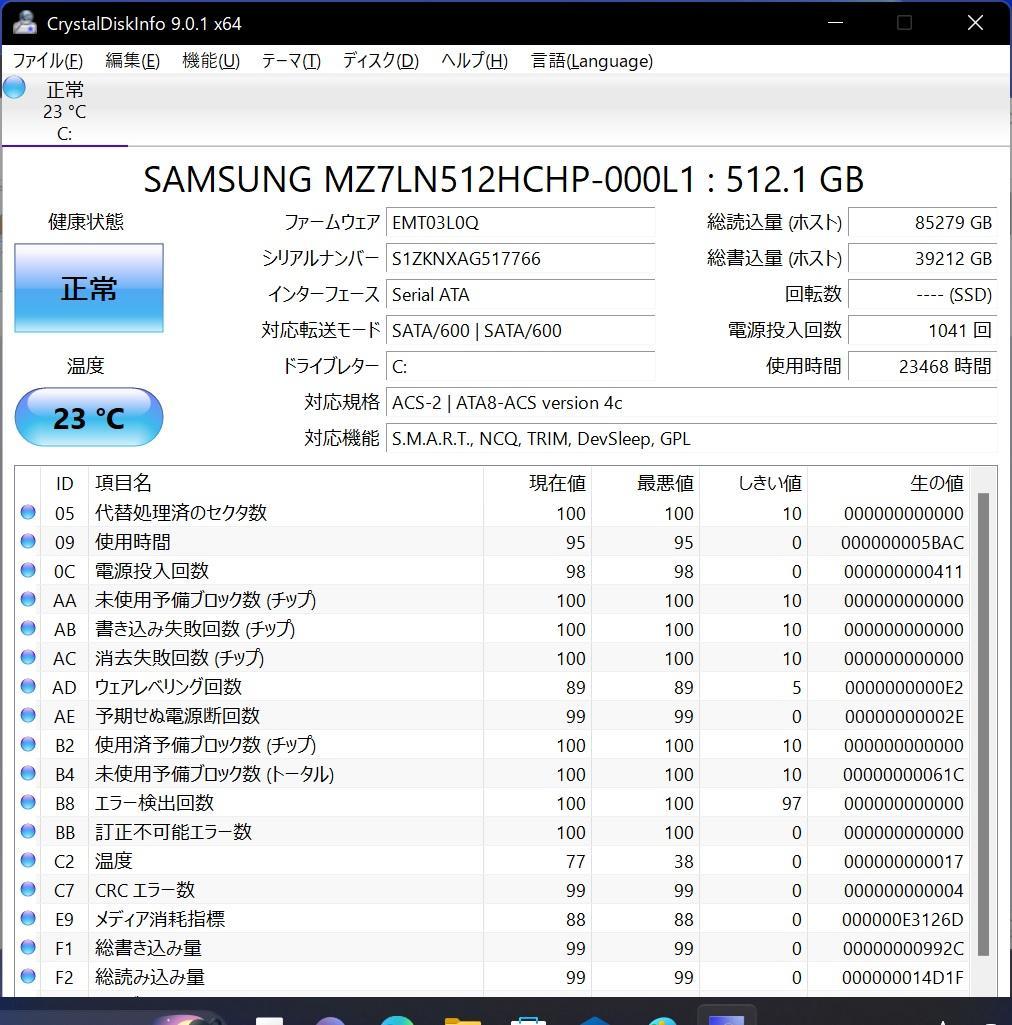The image size is (1012, 1025).
Task: Click the firmware field EMT03L0Q
Action: [520, 222]
